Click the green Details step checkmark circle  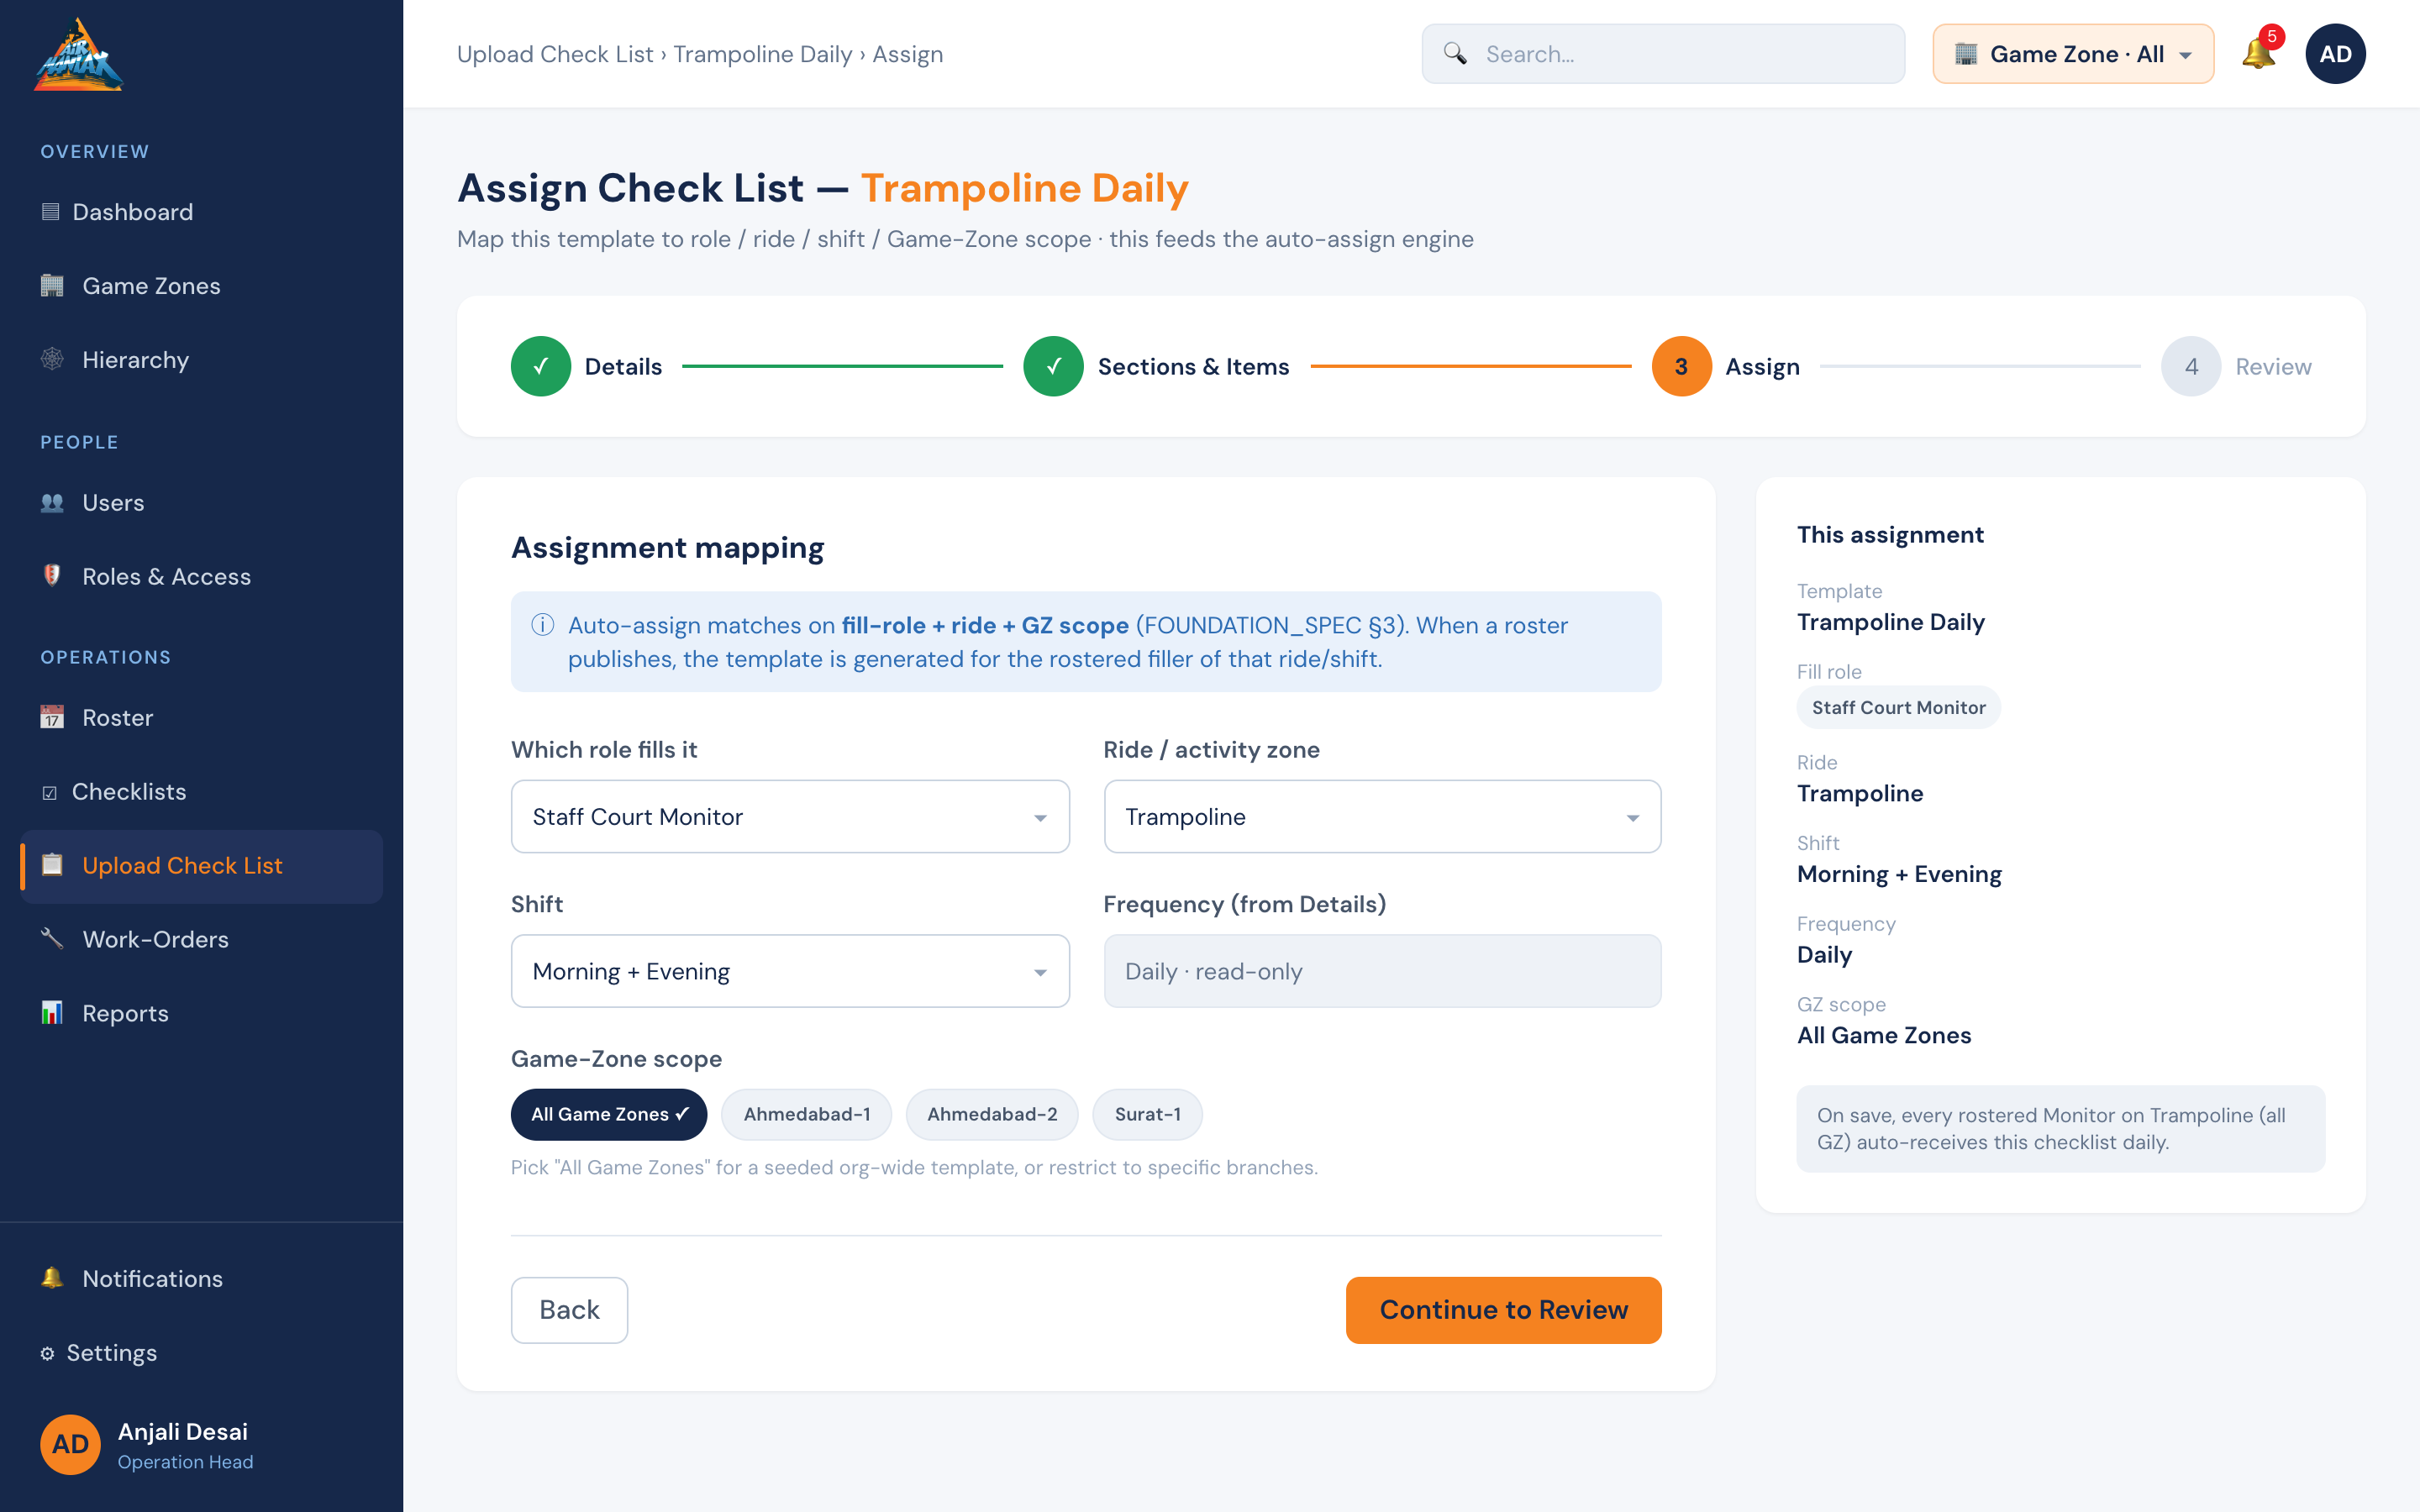541,366
